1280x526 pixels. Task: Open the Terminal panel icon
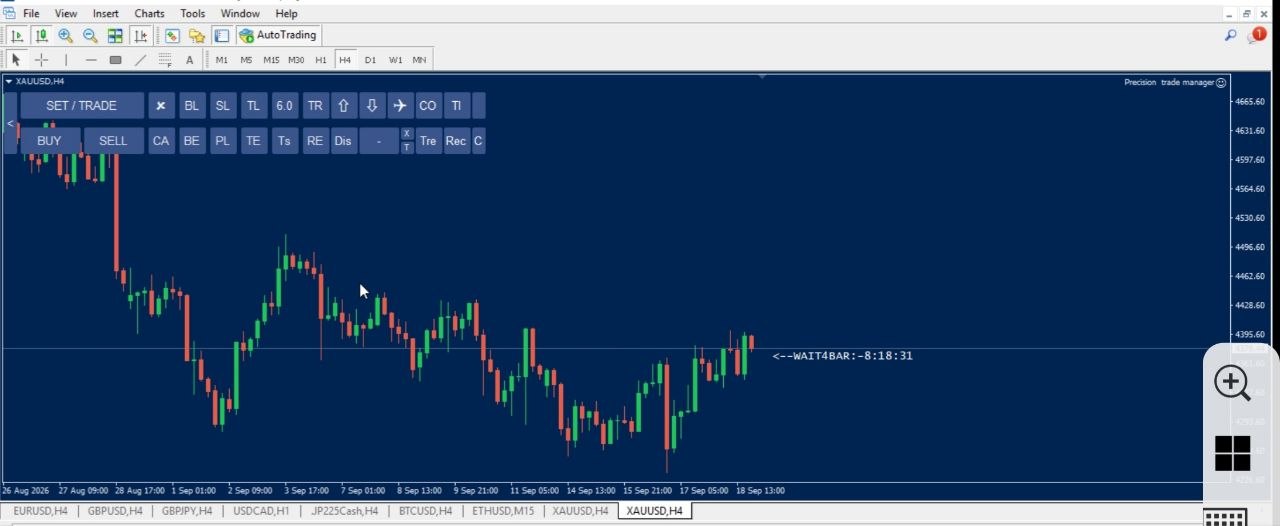221,35
